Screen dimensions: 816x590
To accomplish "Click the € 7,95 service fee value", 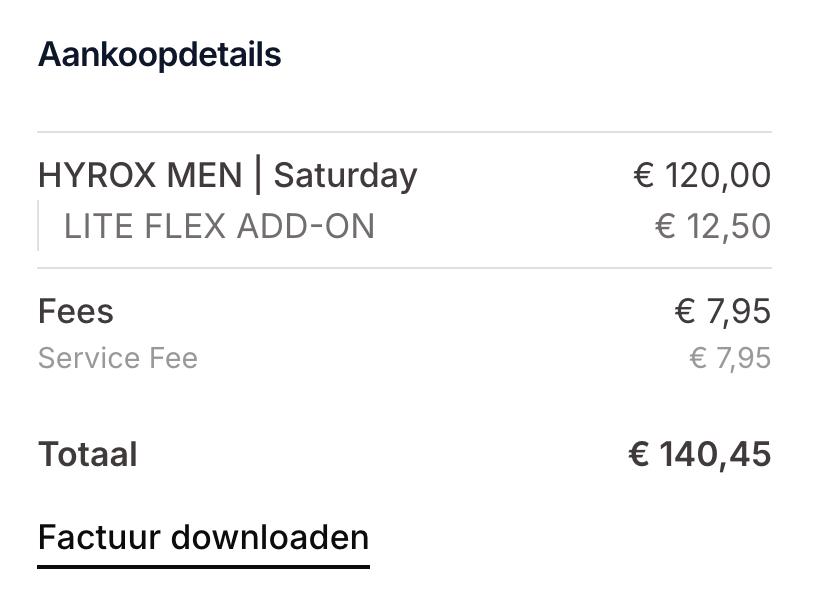I will (730, 358).
